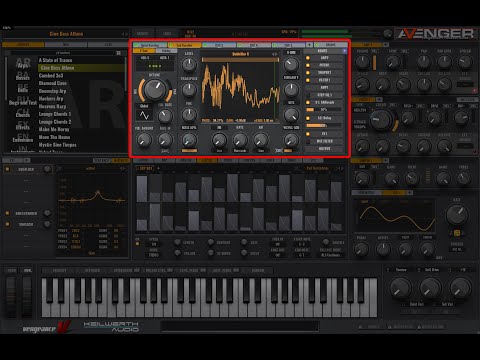Click the oscillator waveform next/previous arrows
This screenshot has height=360, width=480.
(274, 54)
